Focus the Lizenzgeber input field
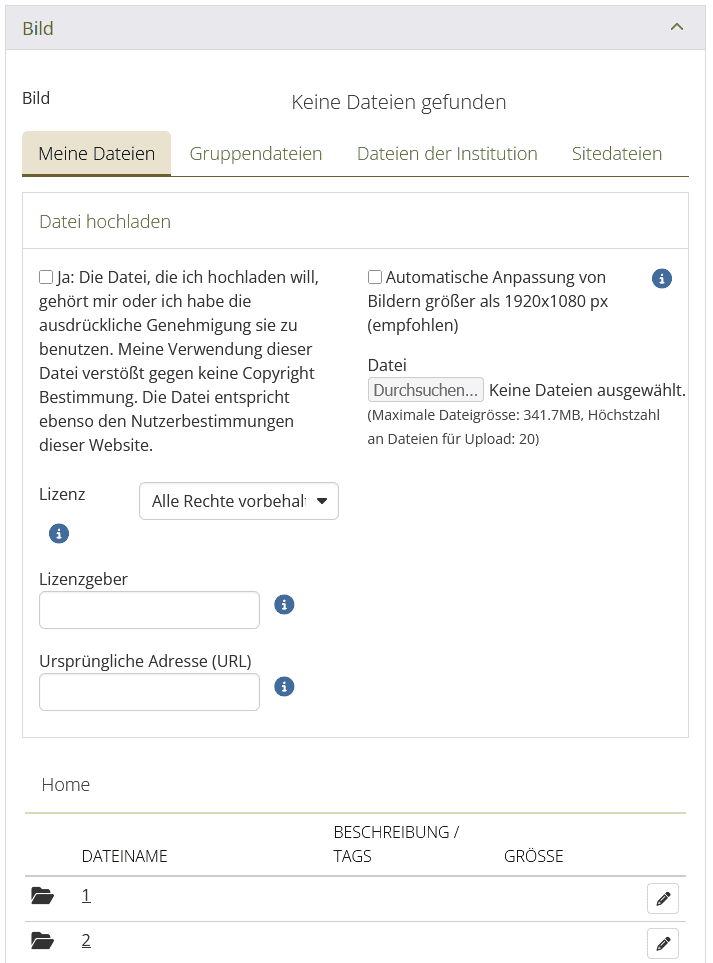Screen dimensions: 713x963 point(149,610)
